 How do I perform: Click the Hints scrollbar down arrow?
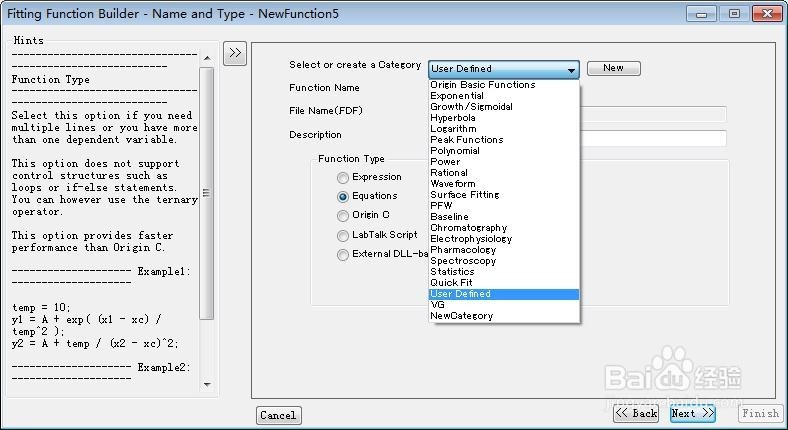(207, 385)
